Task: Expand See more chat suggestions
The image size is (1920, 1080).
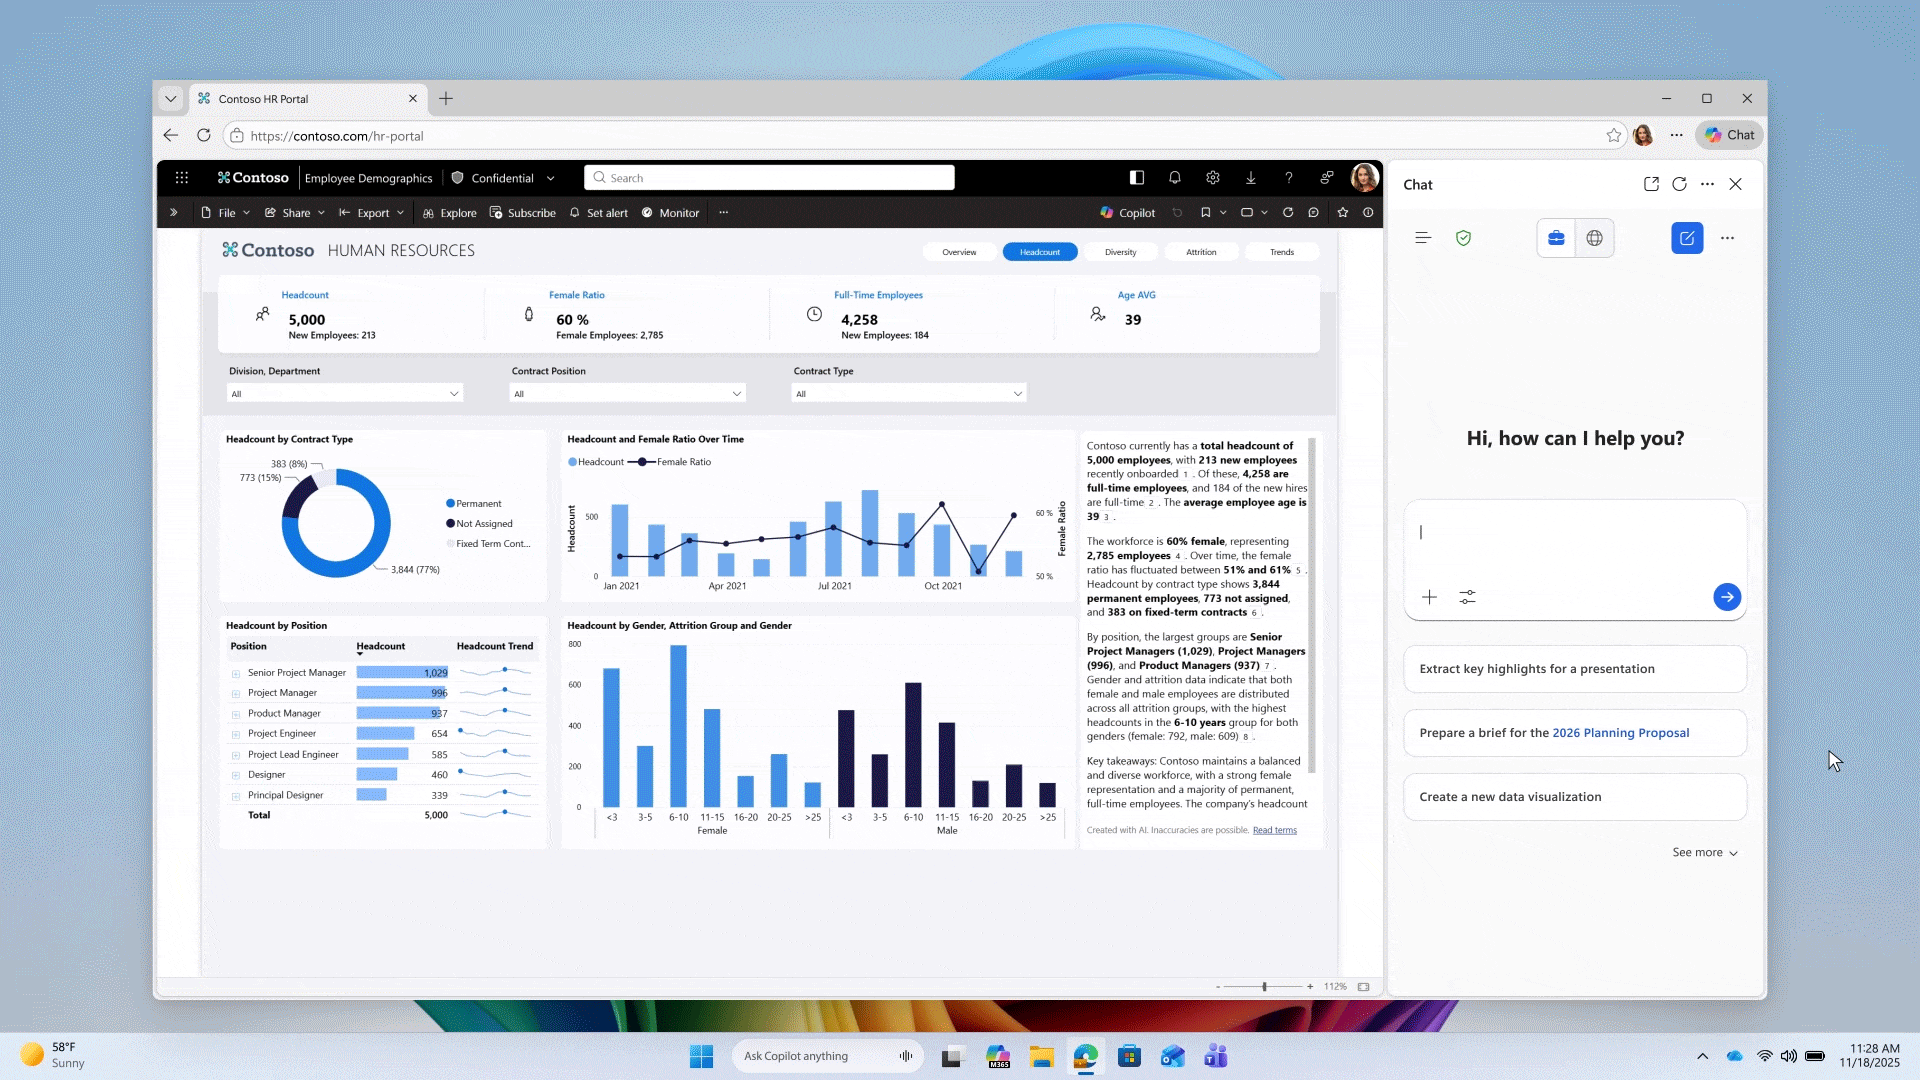Action: [x=1705, y=853]
